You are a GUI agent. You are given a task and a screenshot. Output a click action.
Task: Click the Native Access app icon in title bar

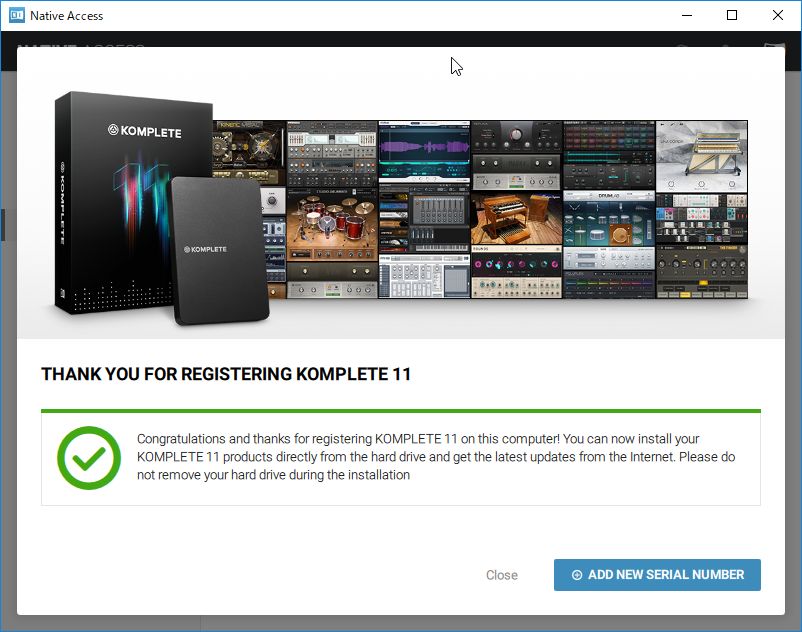tap(17, 15)
